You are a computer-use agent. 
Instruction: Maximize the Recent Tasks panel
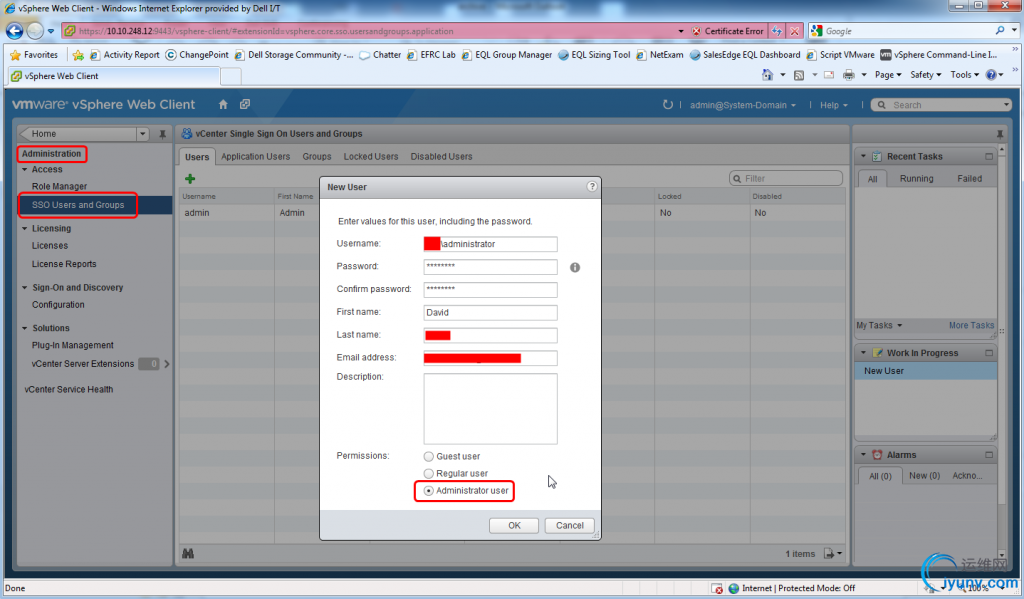coord(989,157)
